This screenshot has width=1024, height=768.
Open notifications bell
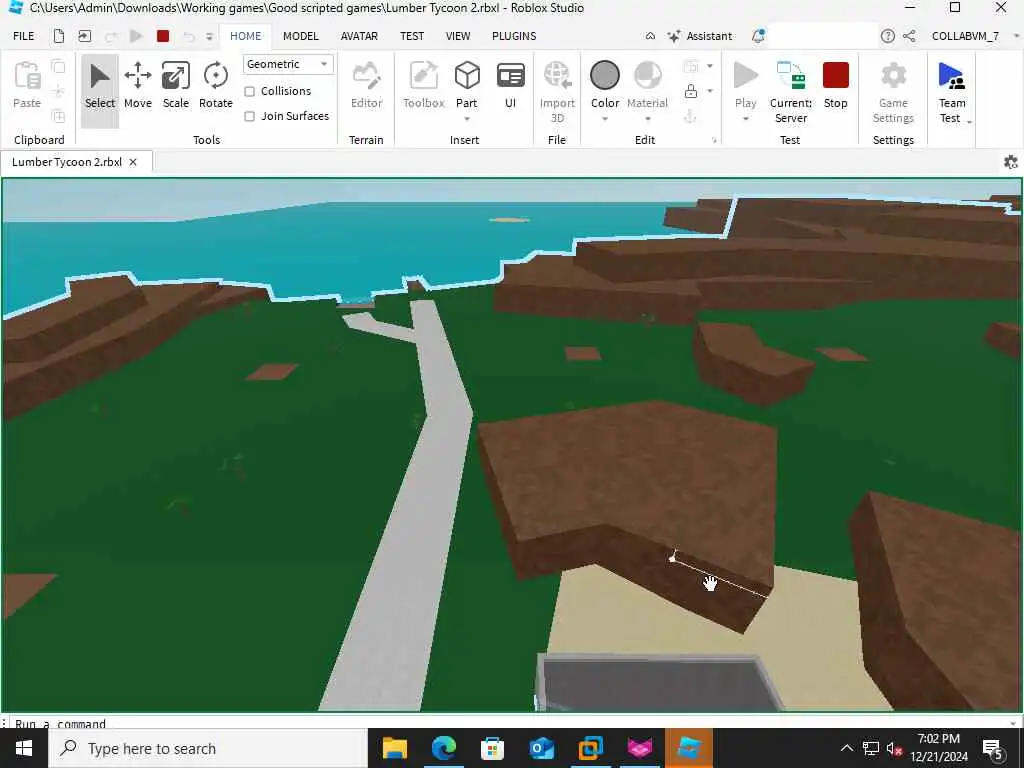click(x=758, y=36)
